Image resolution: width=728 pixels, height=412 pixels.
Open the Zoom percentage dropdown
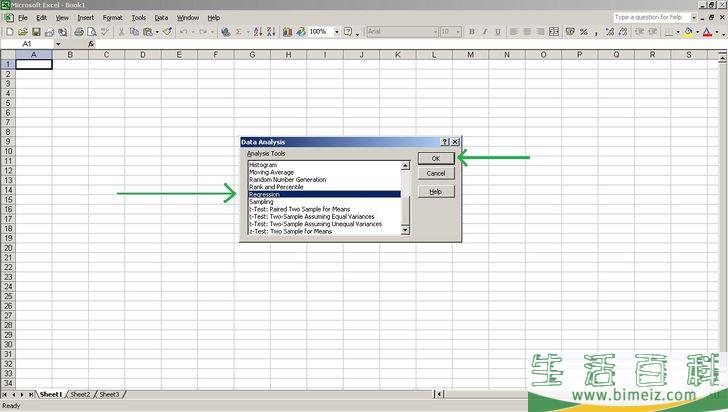coord(336,32)
